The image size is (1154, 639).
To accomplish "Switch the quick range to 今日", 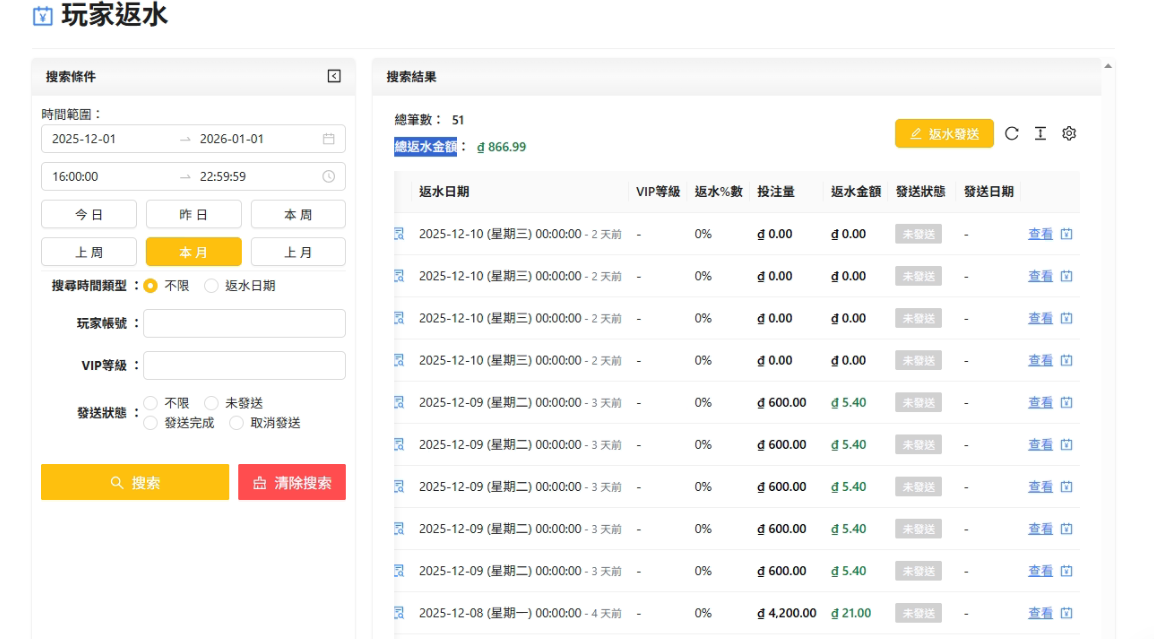I will click(x=89, y=214).
